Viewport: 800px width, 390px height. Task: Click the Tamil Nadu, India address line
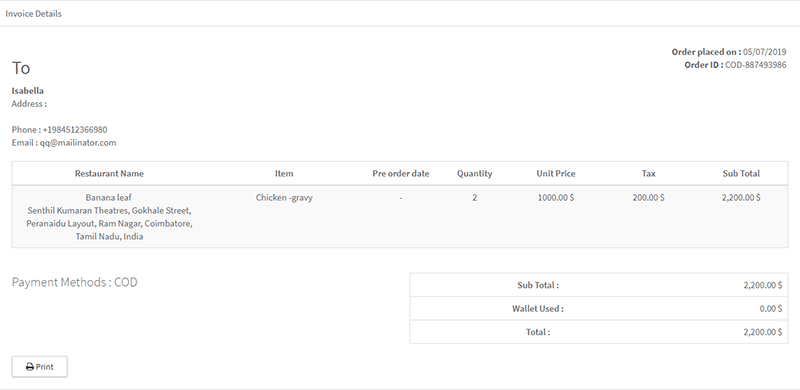pyautogui.click(x=109, y=236)
